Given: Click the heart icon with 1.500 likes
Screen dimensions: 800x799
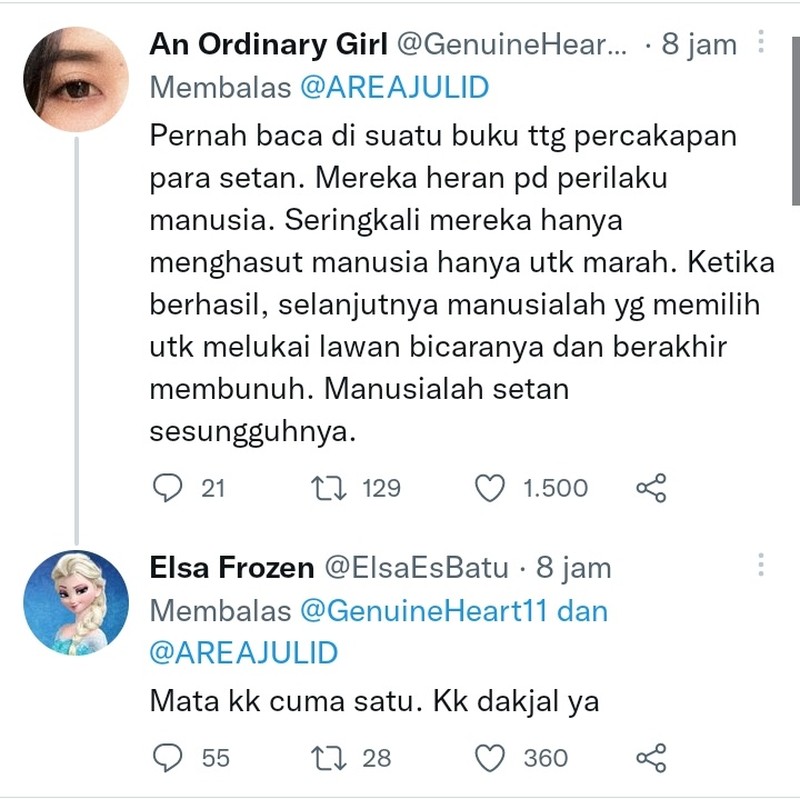Looking at the screenshot, I should pos(490,488).
